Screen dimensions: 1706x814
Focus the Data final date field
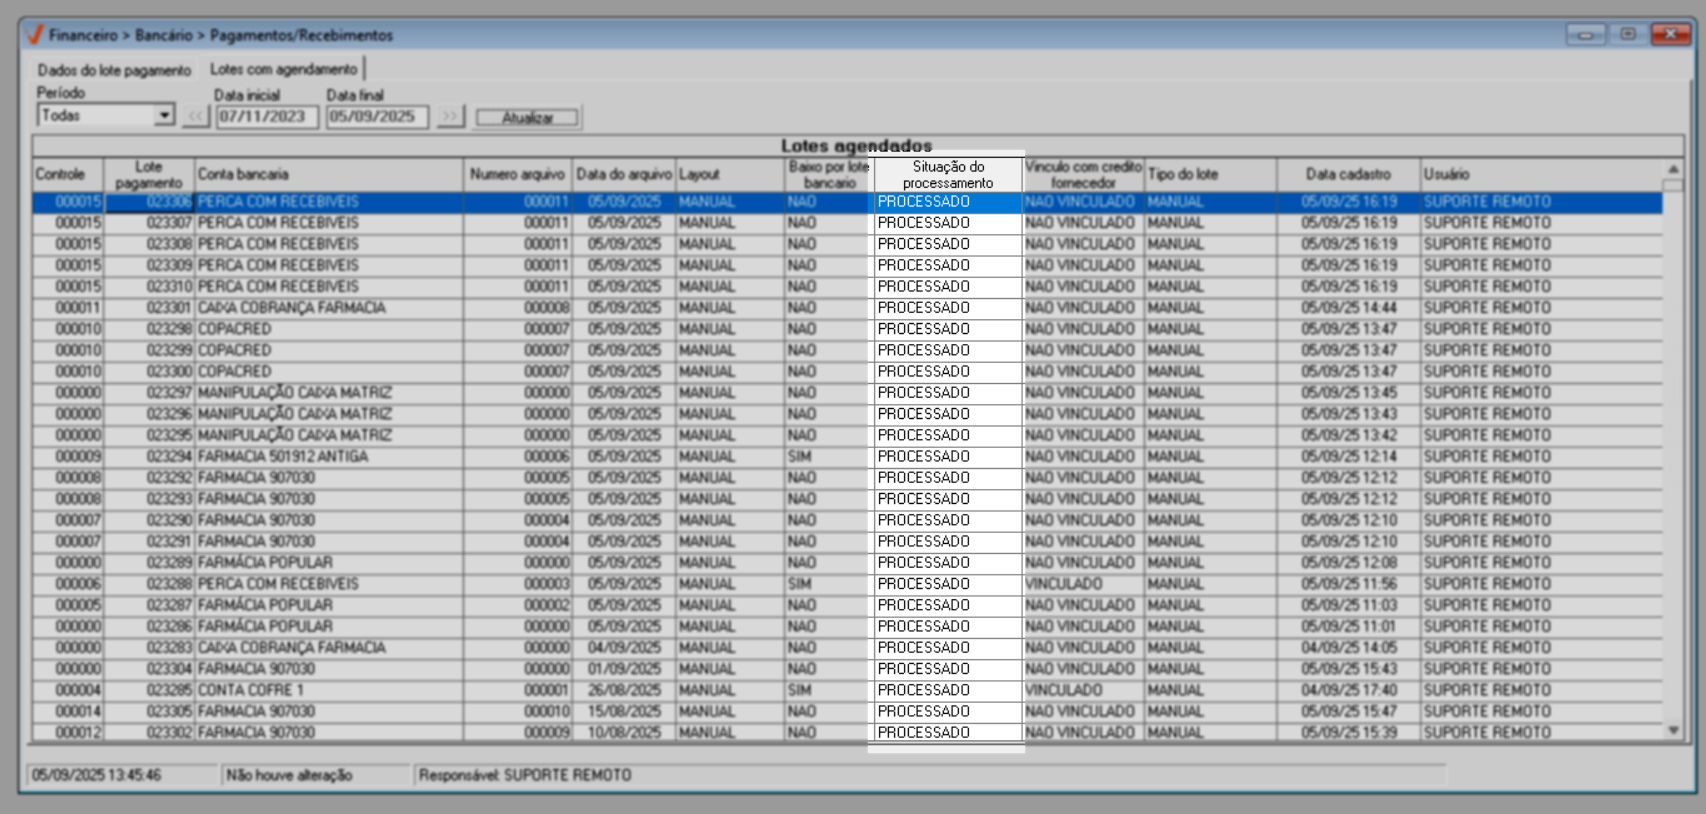coord(377,117)
